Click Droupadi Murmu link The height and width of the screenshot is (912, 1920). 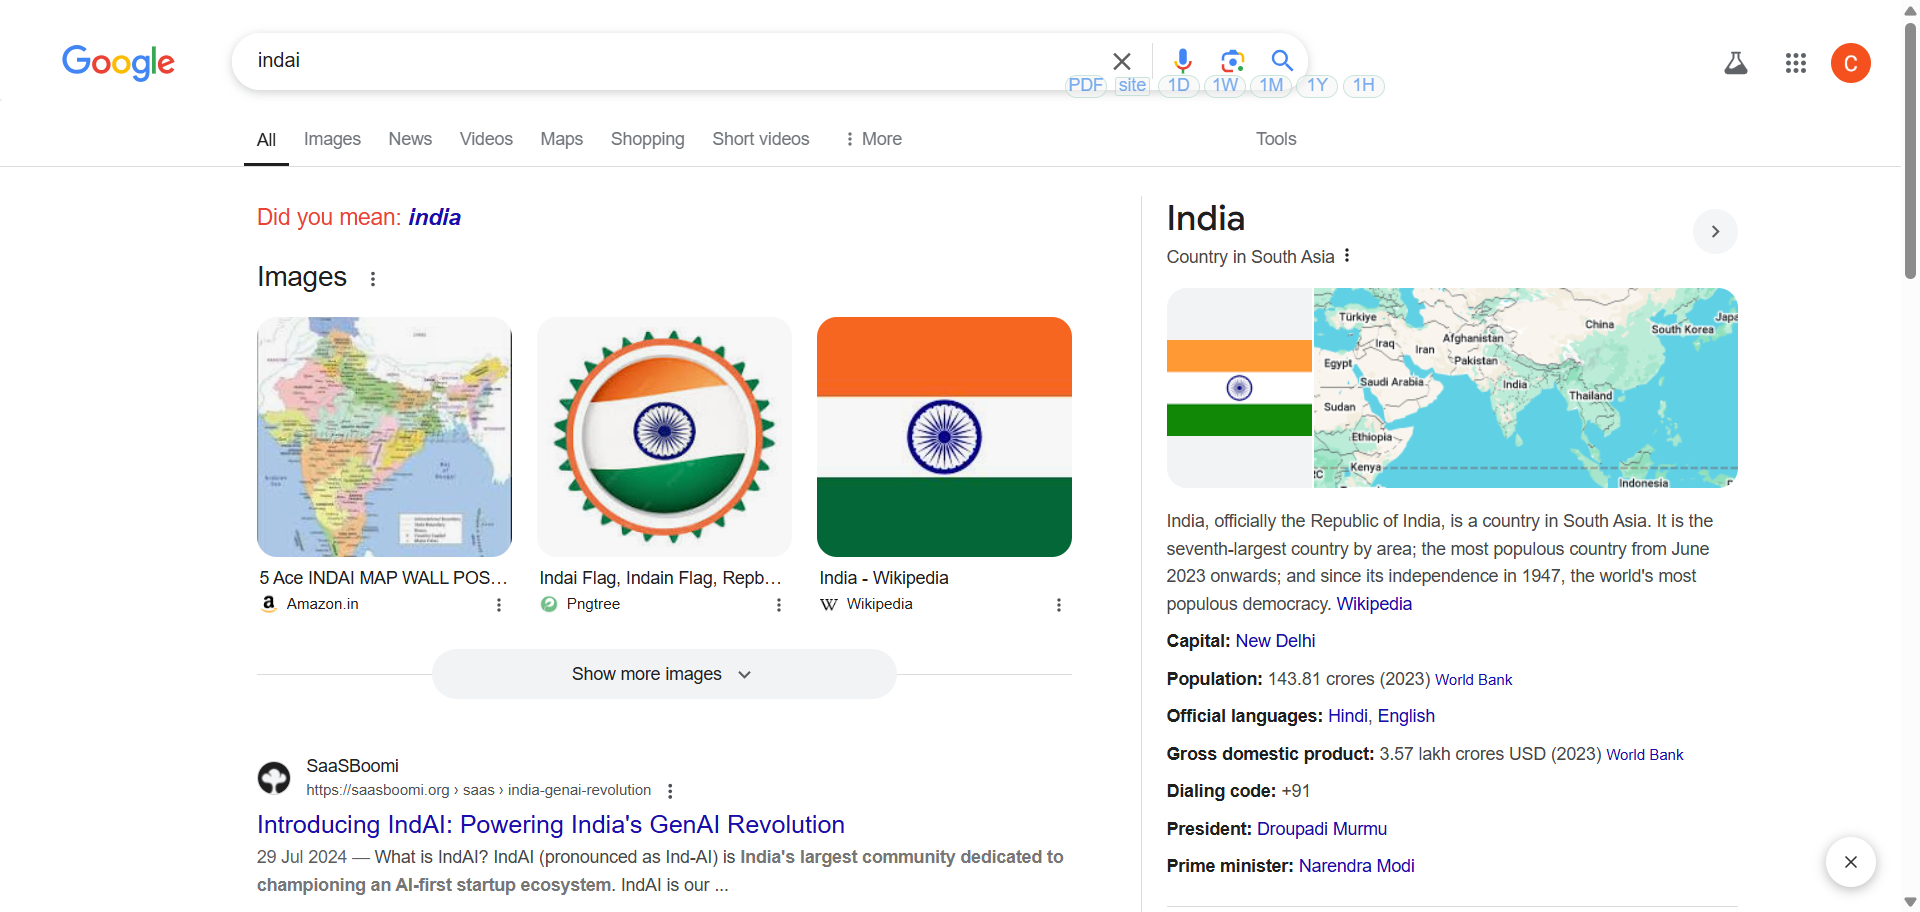point(1322,829)
